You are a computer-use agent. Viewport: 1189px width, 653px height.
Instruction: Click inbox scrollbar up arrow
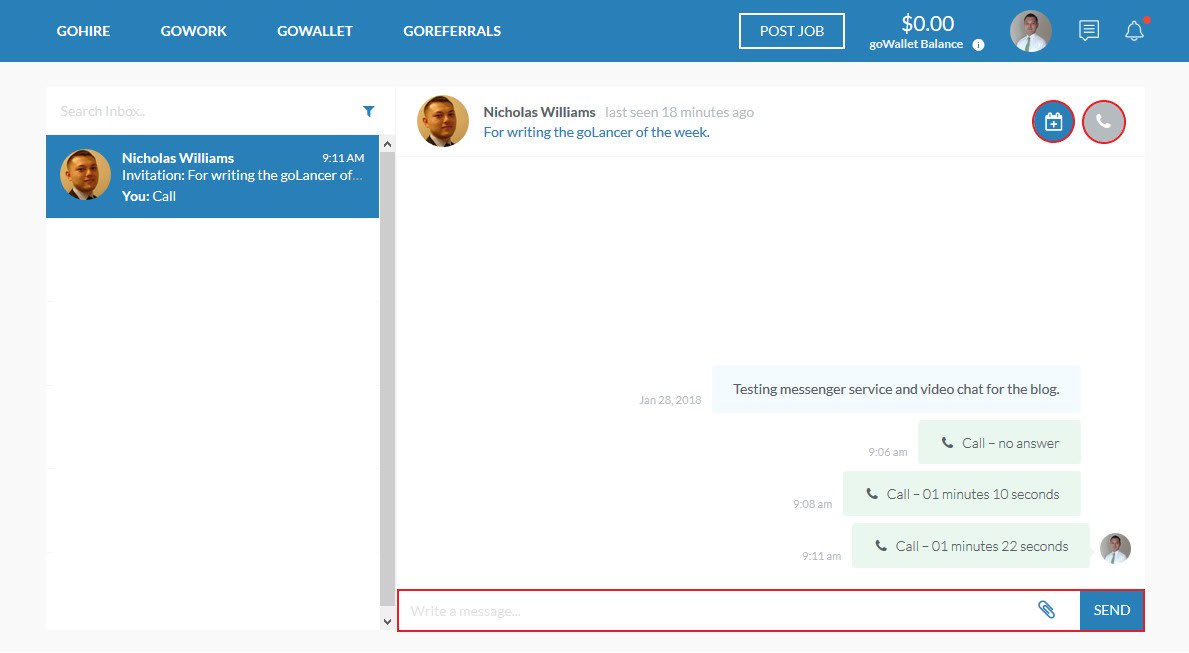point(387,144)
